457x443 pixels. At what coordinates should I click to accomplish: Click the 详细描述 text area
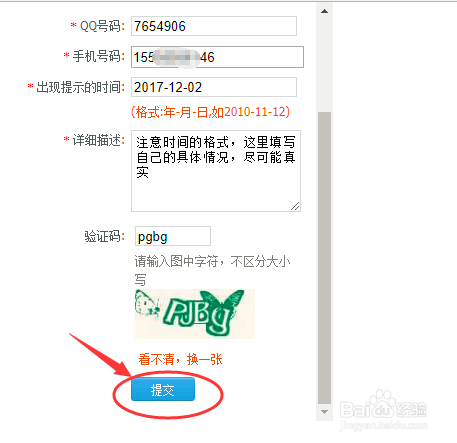click(x=216, y=171)
